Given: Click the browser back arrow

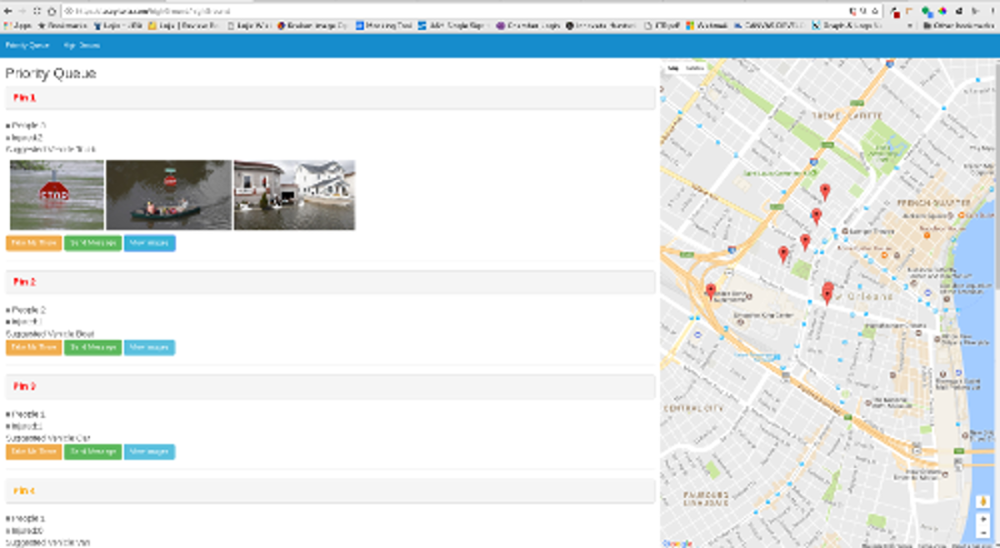Looking at the screenshot, I should tap(8, 11).
